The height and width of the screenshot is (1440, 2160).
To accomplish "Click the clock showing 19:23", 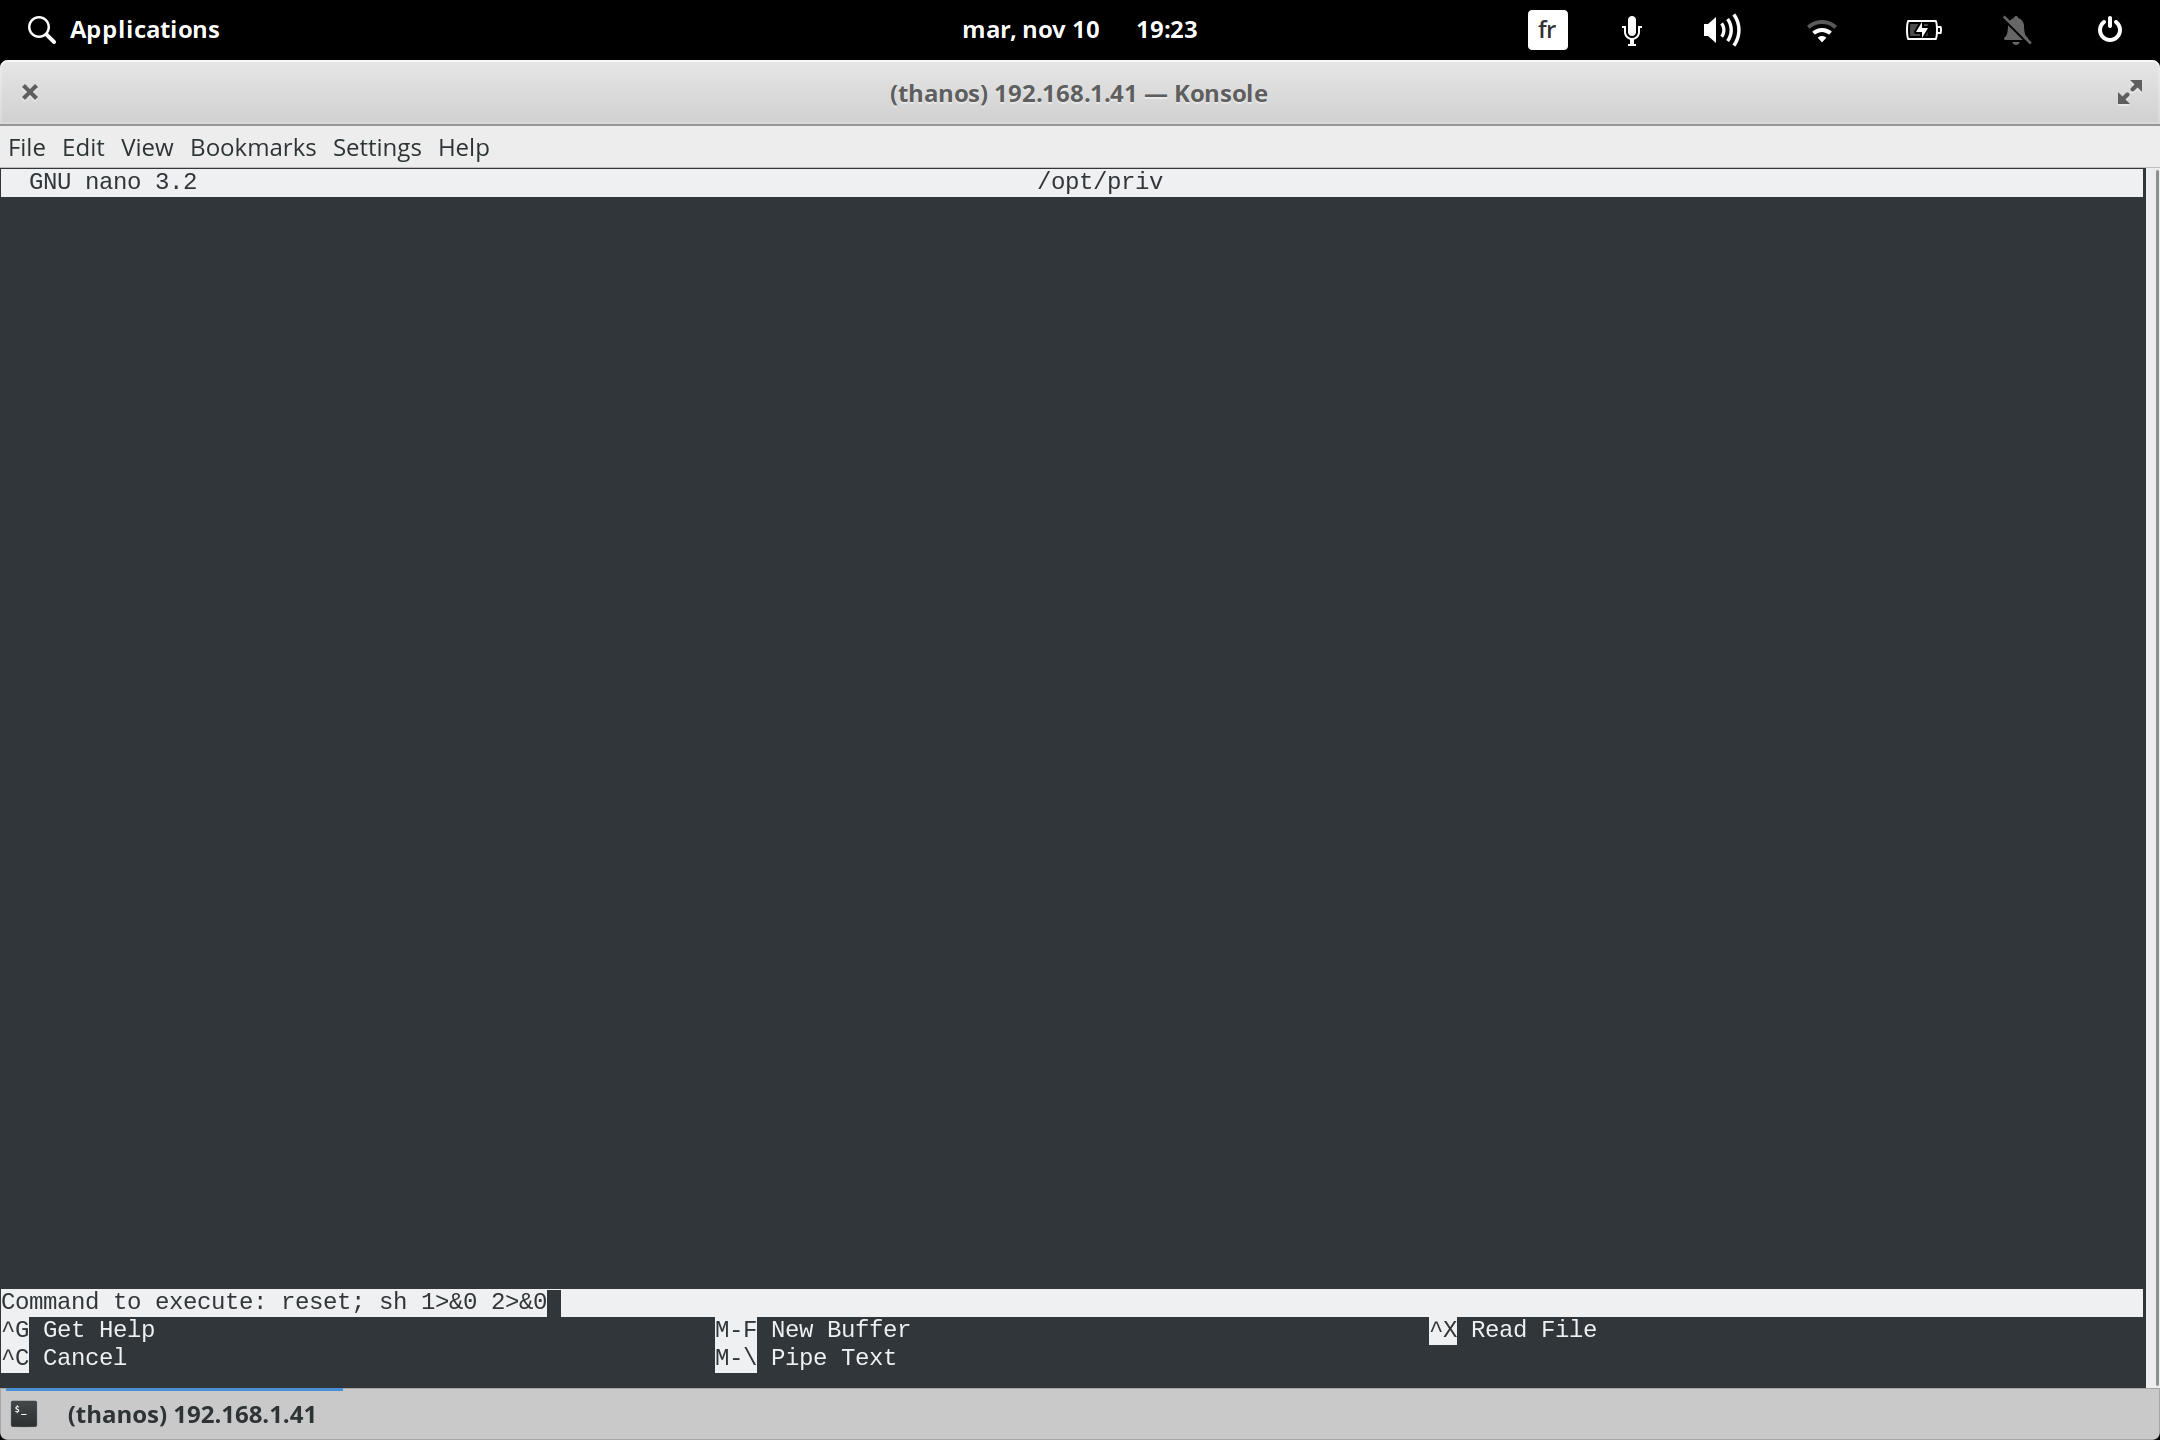I will [1167, 29].
